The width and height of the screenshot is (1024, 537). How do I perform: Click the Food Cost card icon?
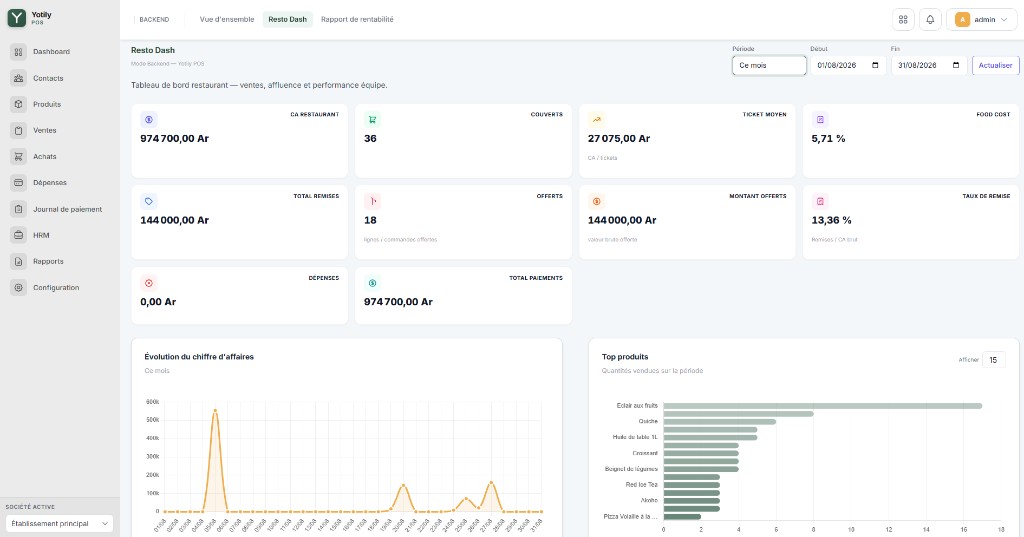[x=820, y=120]
